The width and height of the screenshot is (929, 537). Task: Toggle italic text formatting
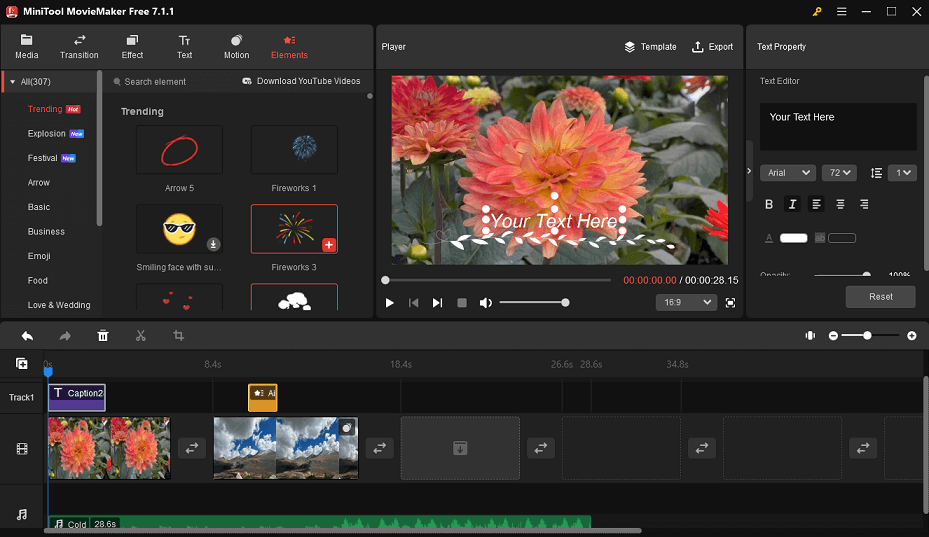pos(792,204)
